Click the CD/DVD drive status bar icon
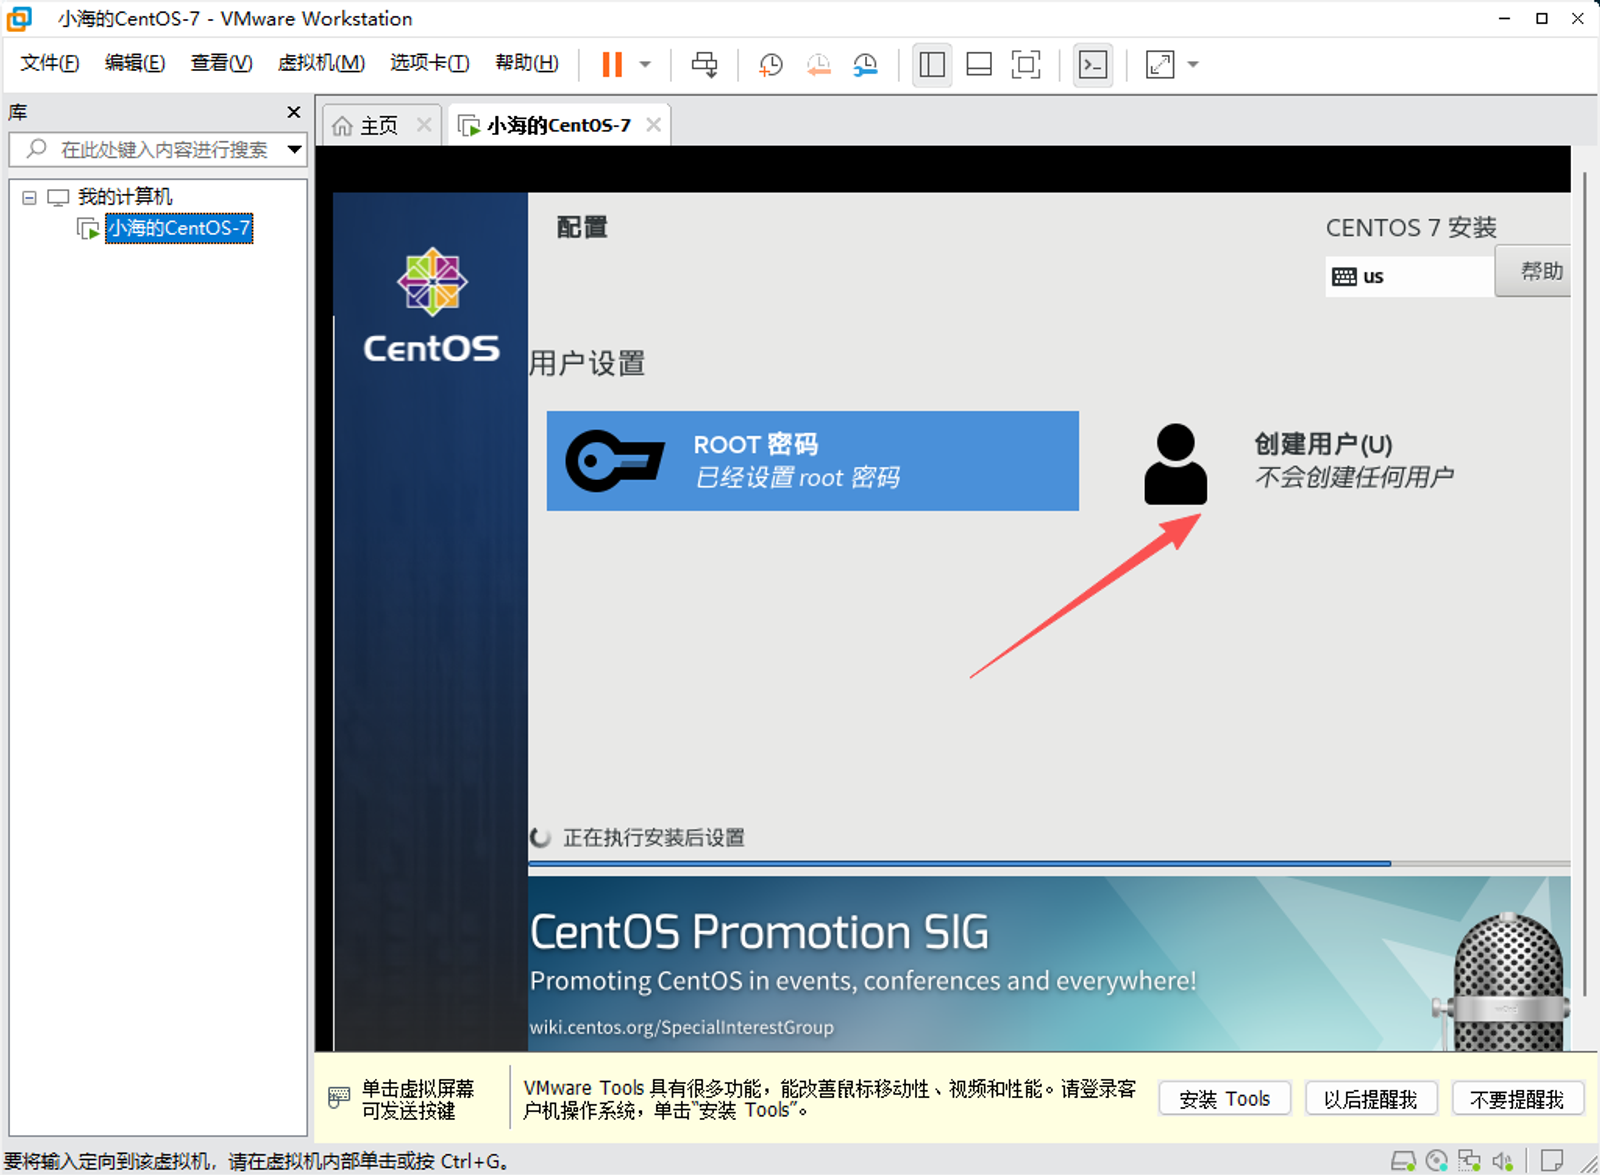The width and height of the screenshot is (1600, 1175). coord(1437,1161)
